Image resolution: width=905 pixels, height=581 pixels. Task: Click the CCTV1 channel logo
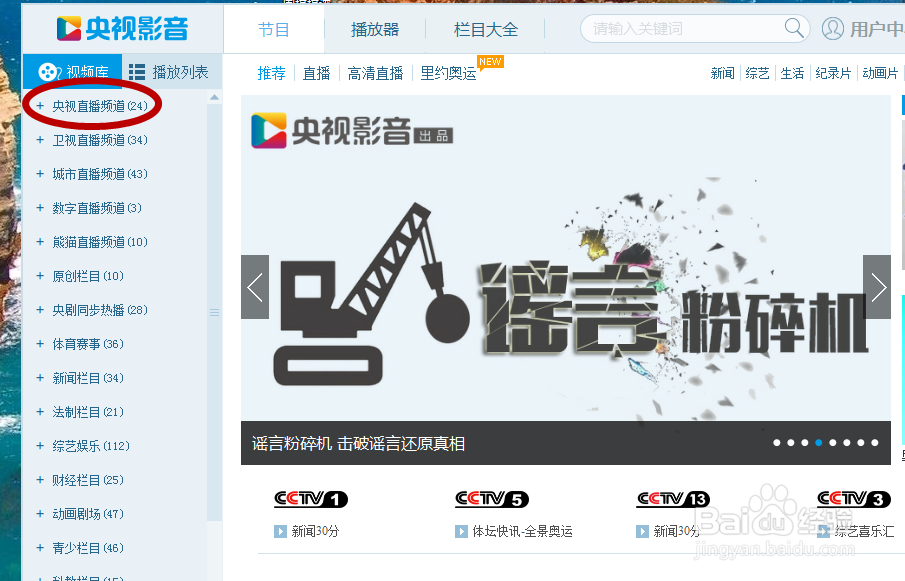point(311,498)
